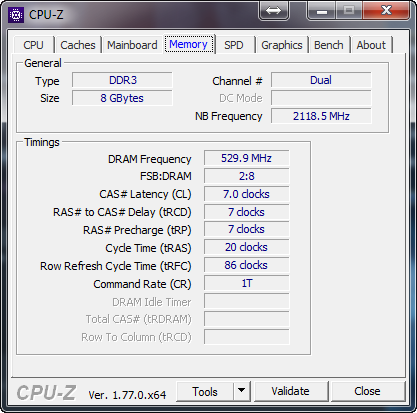Image resolution: width=417 pixels, height=413 pixels.
Task: Click the 'DRAM Frequency' label
Action: point(150,159)
